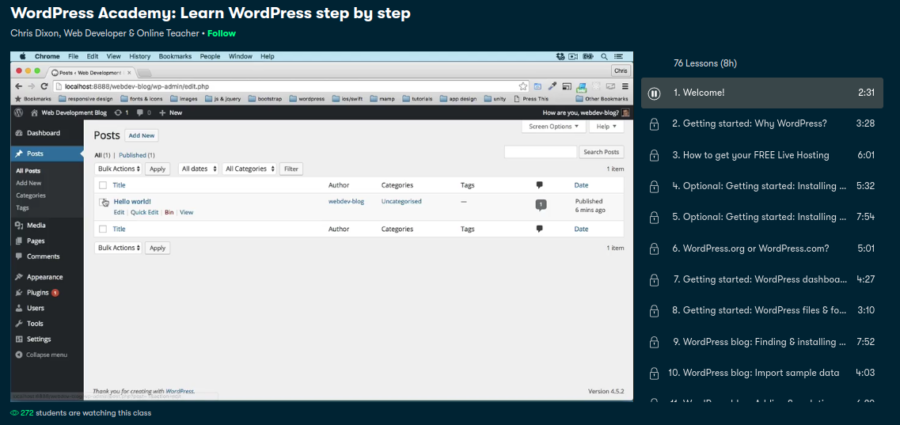Open the All dates dropdown

[199, 169]
